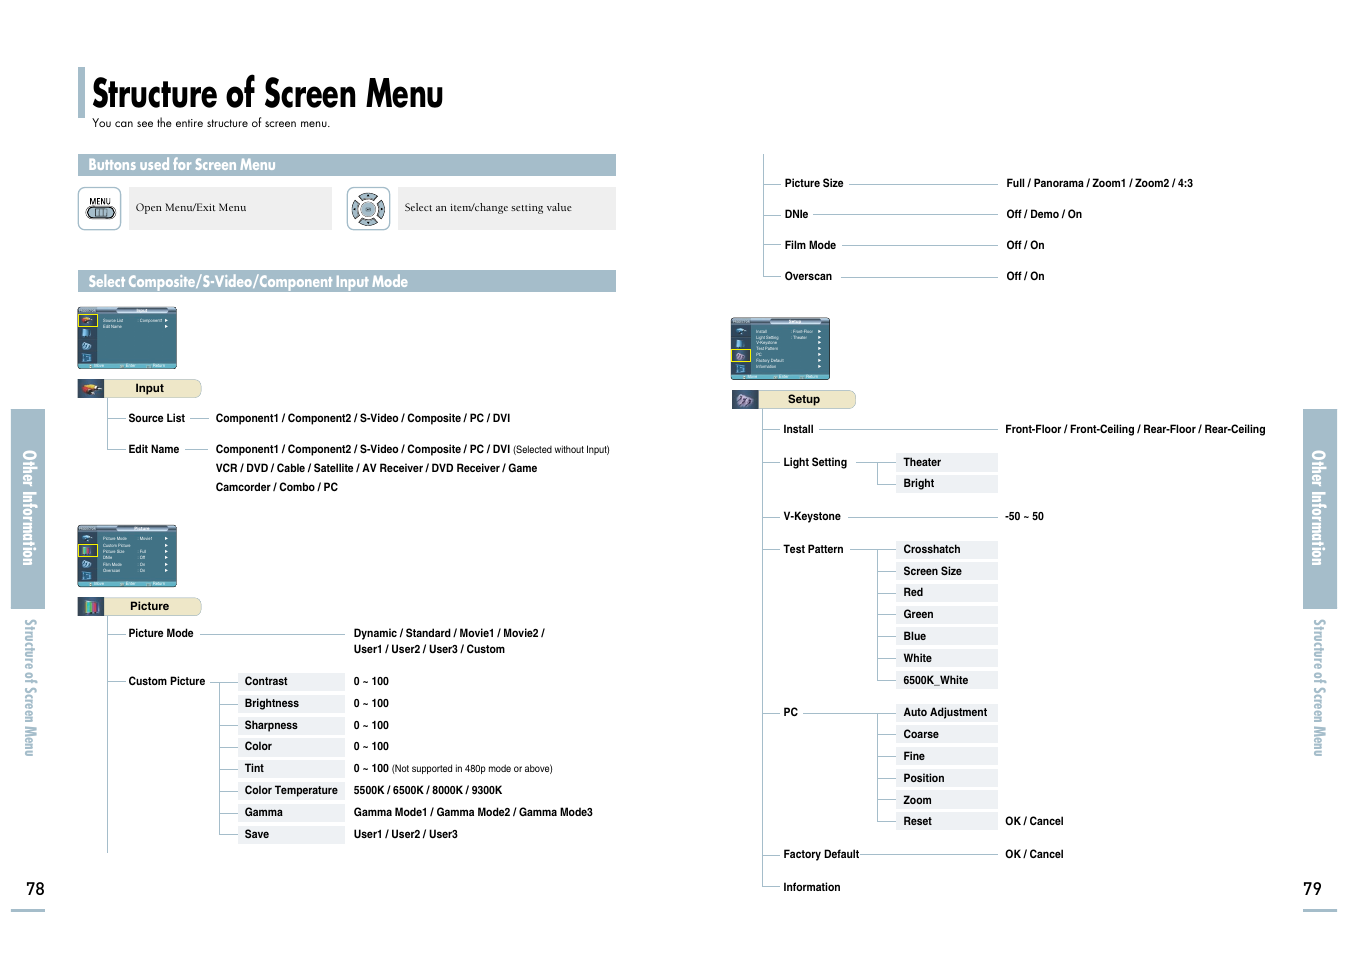This screenshot has width=1351, height=954.
Task: Select the Tint item
Action: tap(291, 769)
